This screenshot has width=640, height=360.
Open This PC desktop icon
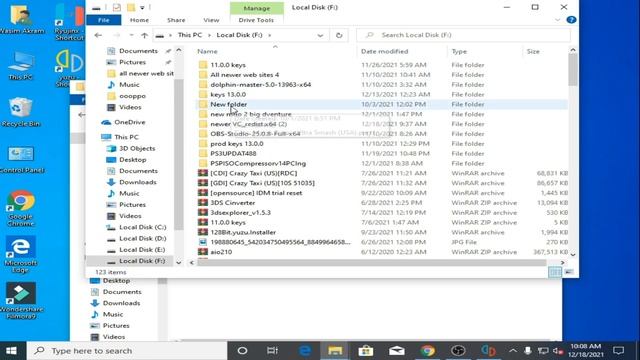point(20,65)
